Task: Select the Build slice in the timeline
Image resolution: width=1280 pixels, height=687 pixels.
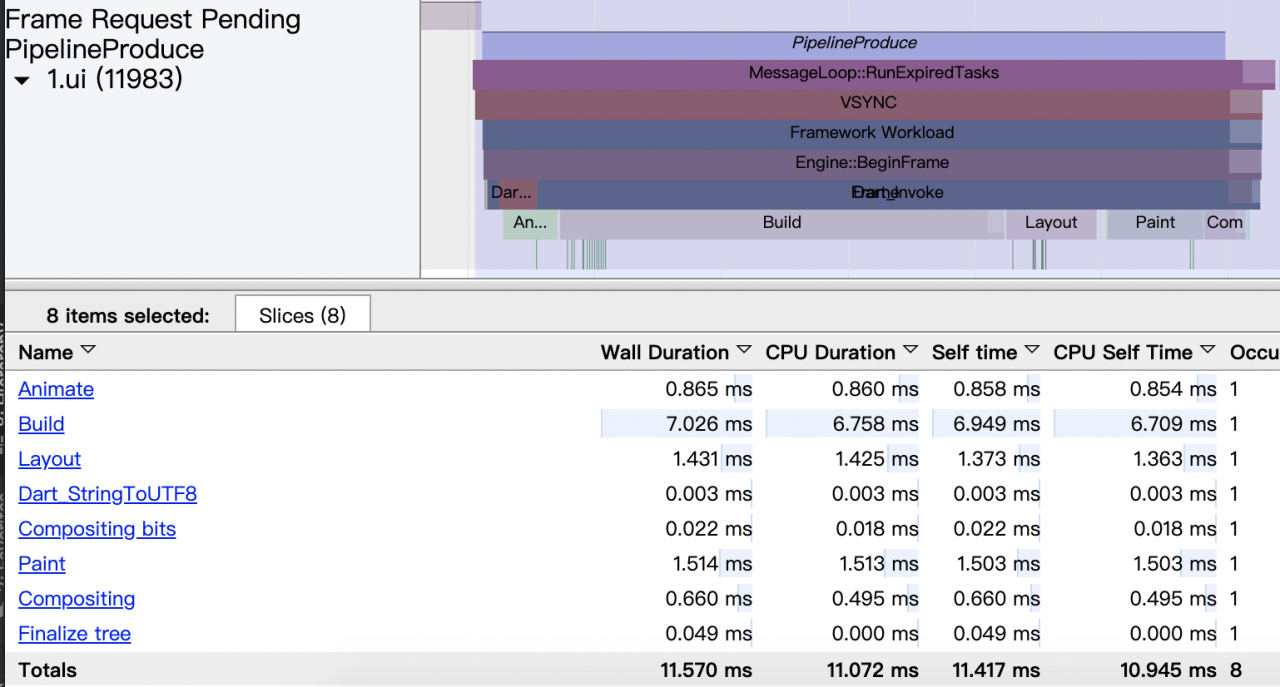Action: [781, 223]
